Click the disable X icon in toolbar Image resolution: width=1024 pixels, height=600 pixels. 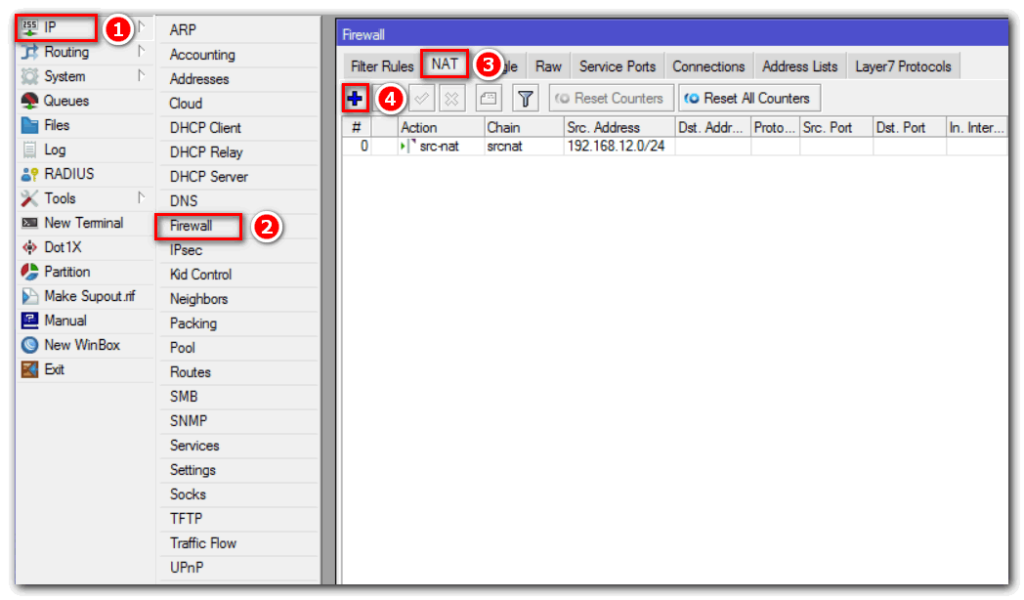[451, 98]
